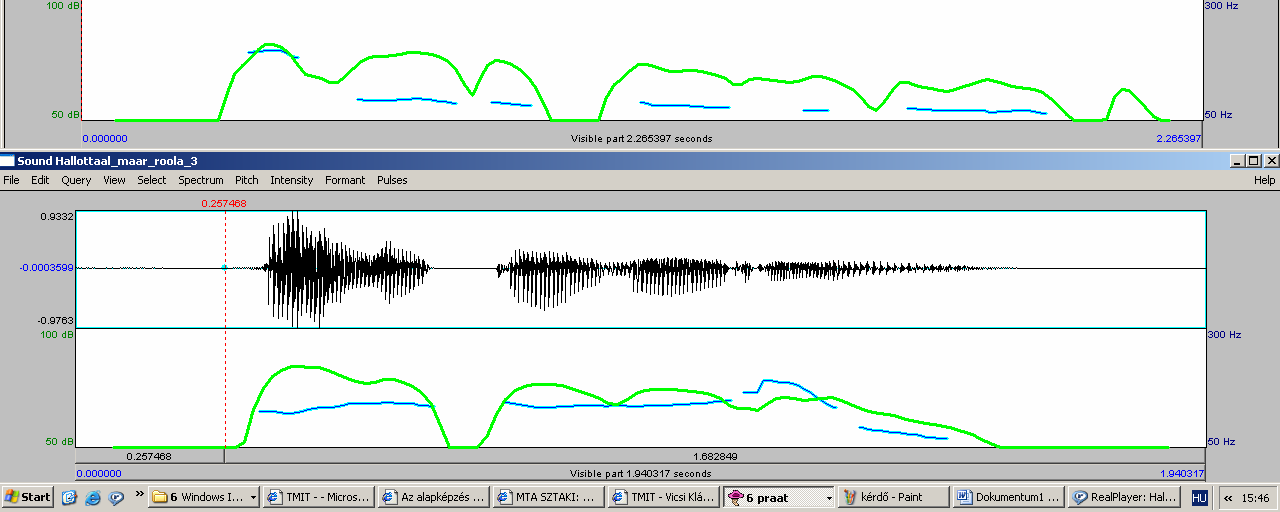1280x512 pixels.
Task: Click the red cursor time label 0.257468
Action: pos(224,203)
